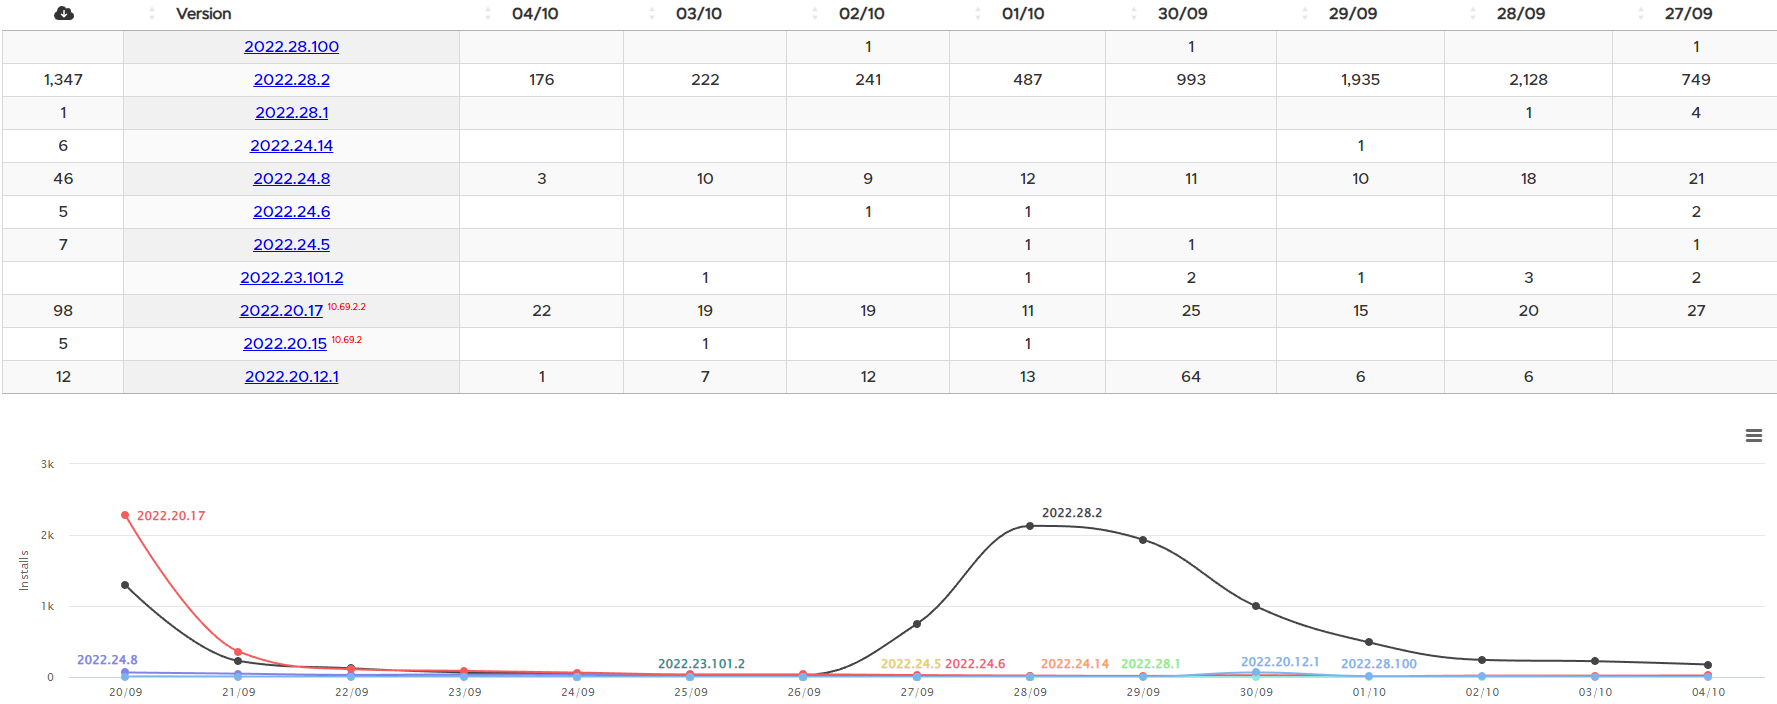
Task: Click the 2022.28.1 chart series label
Action: [x=1150, y=664]
